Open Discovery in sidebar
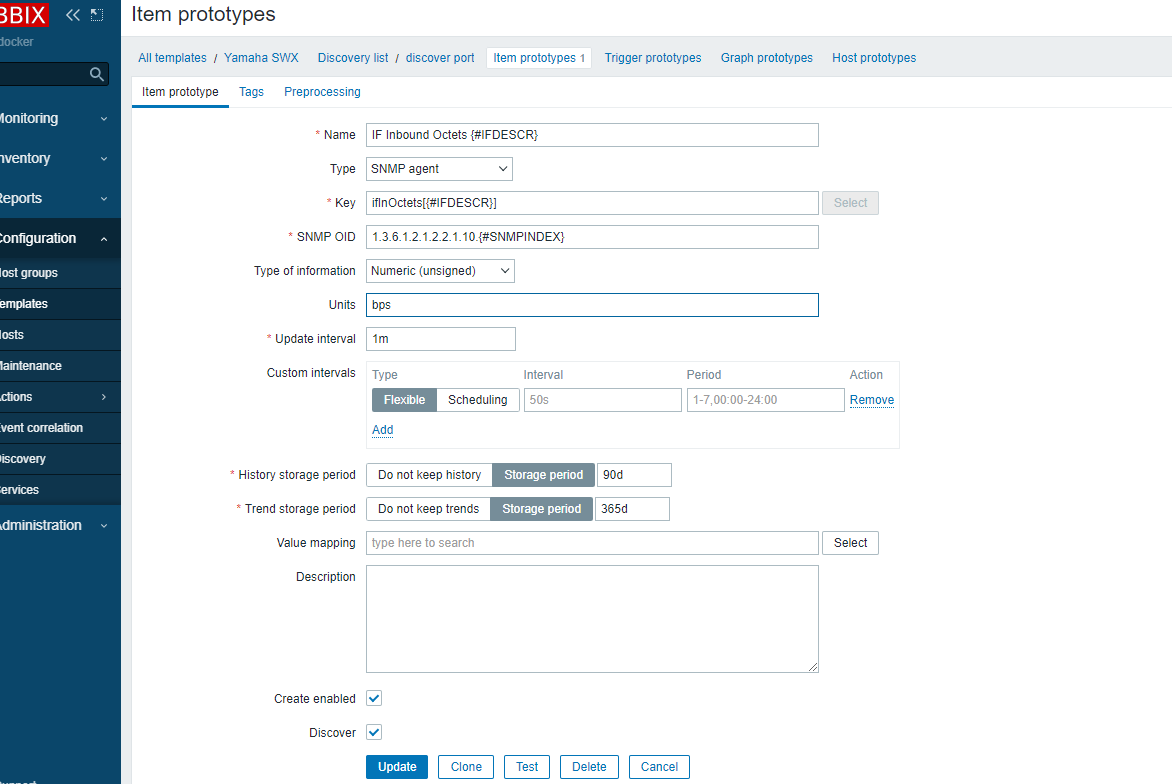Screen dimensions: 1172x784 60,459
